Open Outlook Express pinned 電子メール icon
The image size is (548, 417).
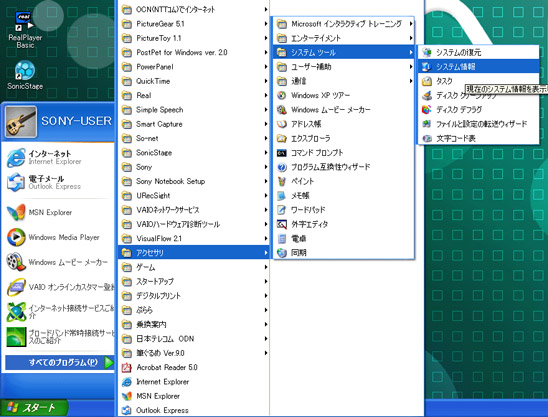[x=16, y=182]
